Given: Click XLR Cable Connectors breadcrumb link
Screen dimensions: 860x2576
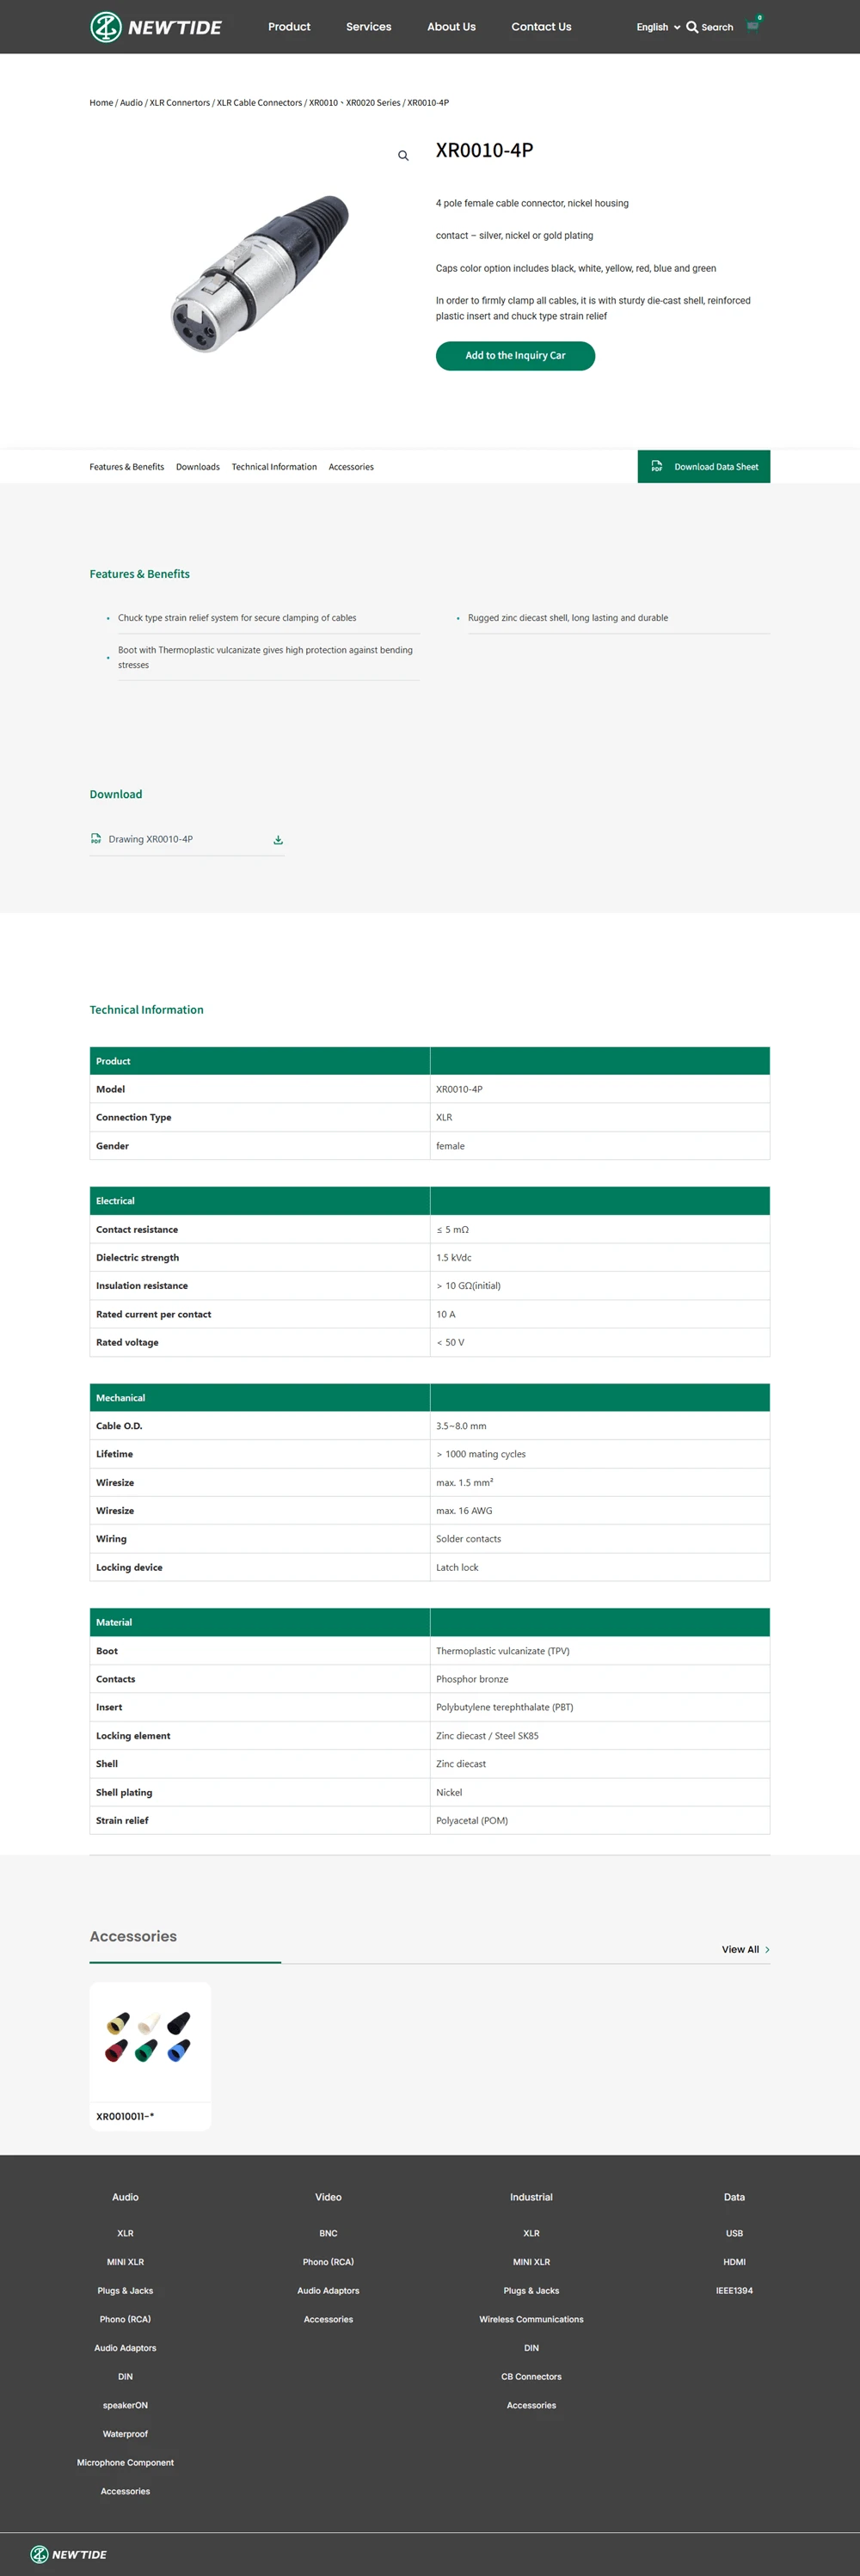Looking at the screenshot, I should point(259,103).
